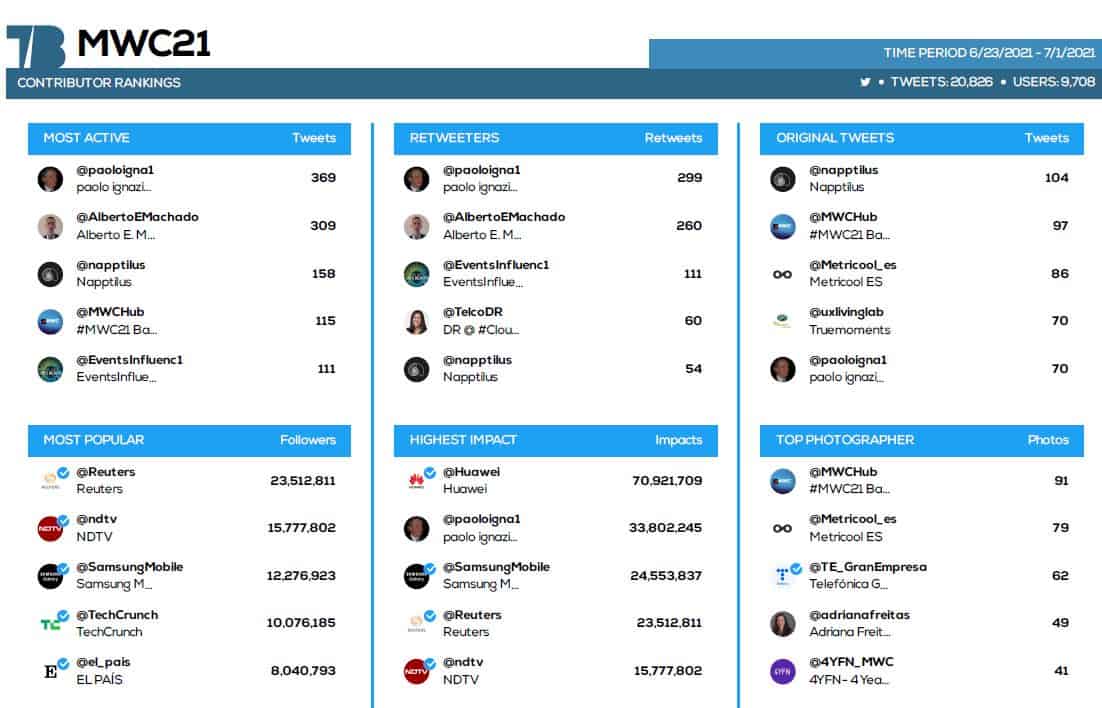
Task: Click @adrianafreitas avatar in Top Photographer
Action: tap(783, 624)
